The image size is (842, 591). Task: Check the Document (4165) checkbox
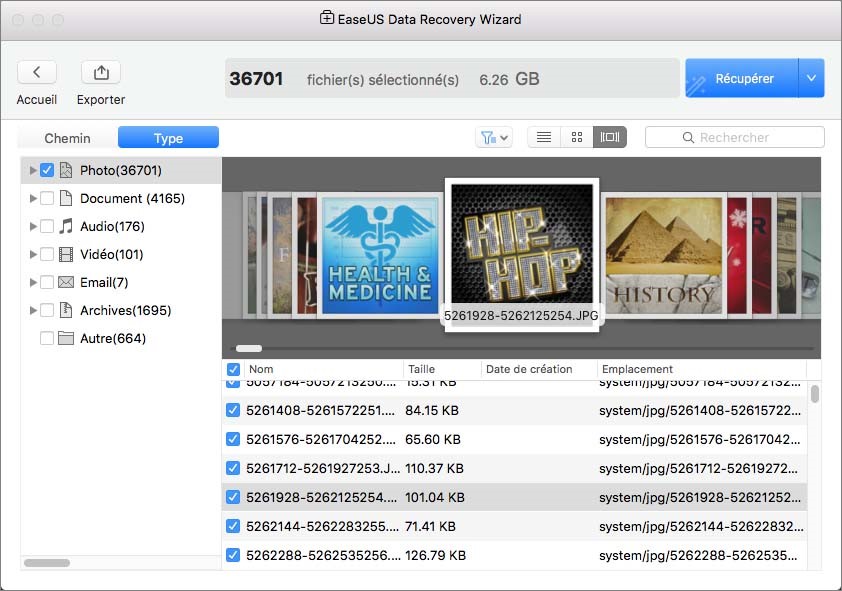[47, 198]
